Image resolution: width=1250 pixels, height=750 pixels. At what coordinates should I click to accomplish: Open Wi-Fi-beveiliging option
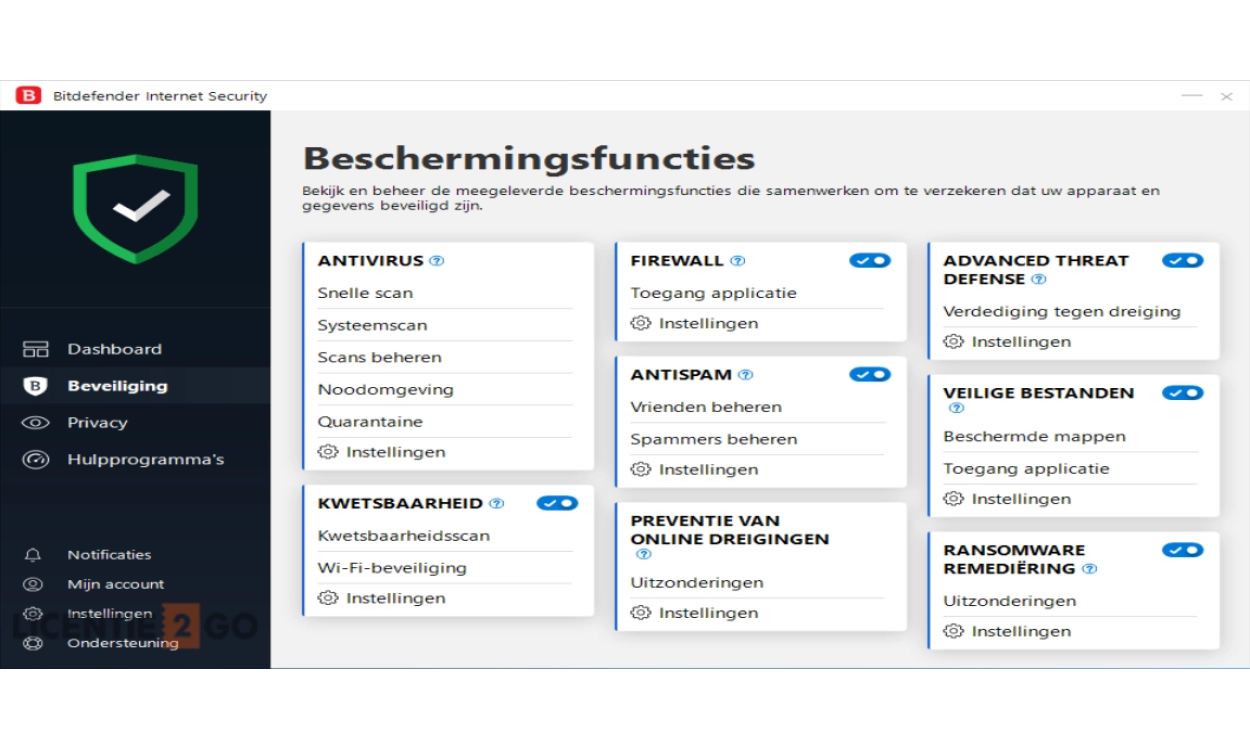pyautogui.click(x=392, y=568)
